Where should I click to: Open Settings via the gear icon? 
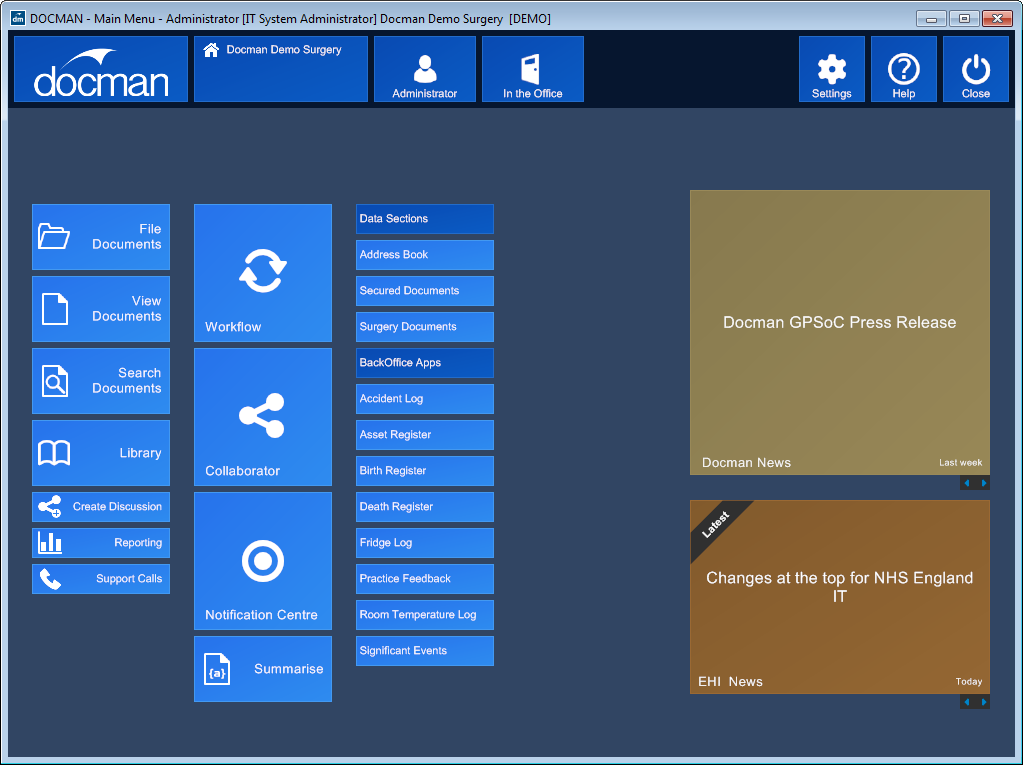(x=832, y=69)
